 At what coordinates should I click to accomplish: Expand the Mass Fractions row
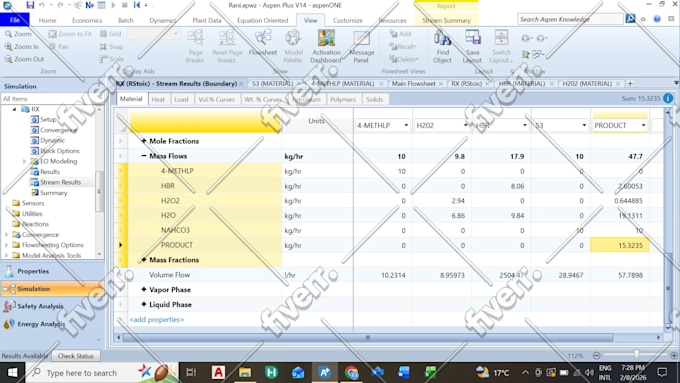[144, 260]
